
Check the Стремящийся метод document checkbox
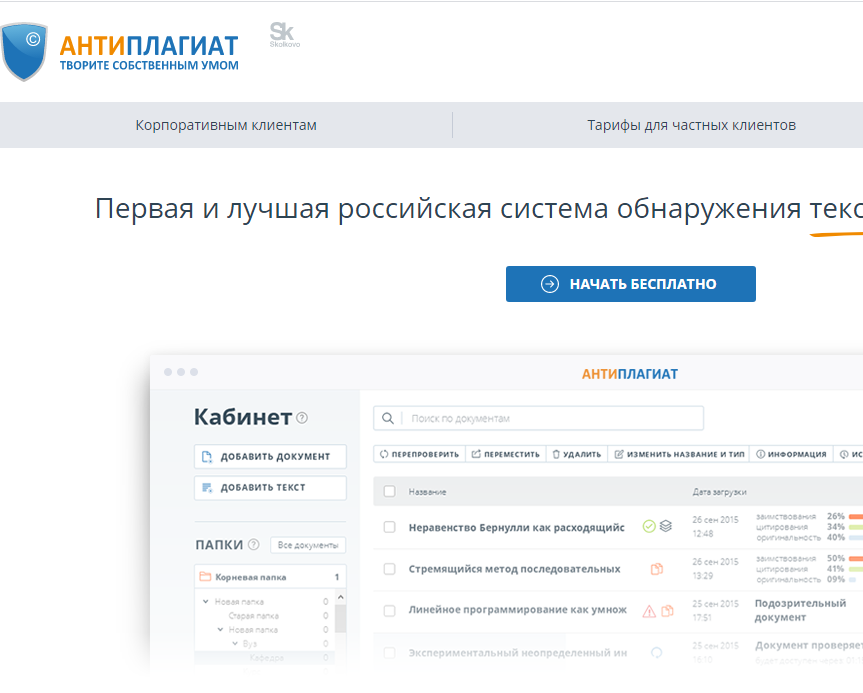tap(390, 569)
